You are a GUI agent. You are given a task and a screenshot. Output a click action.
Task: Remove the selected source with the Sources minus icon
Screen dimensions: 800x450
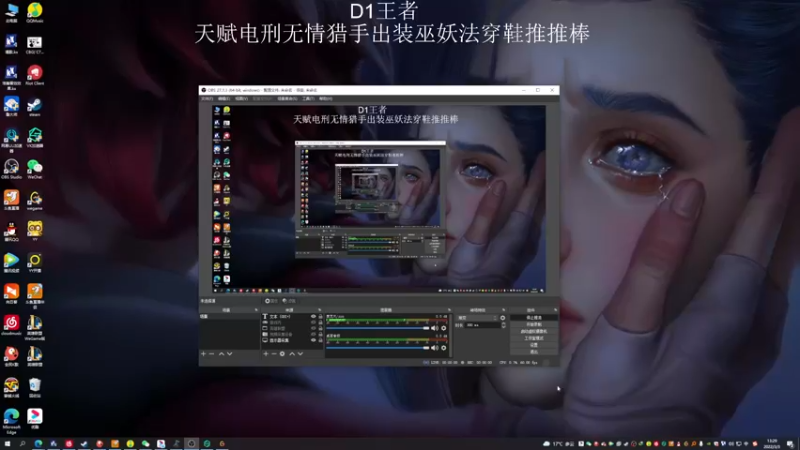[x=274, y=354]
